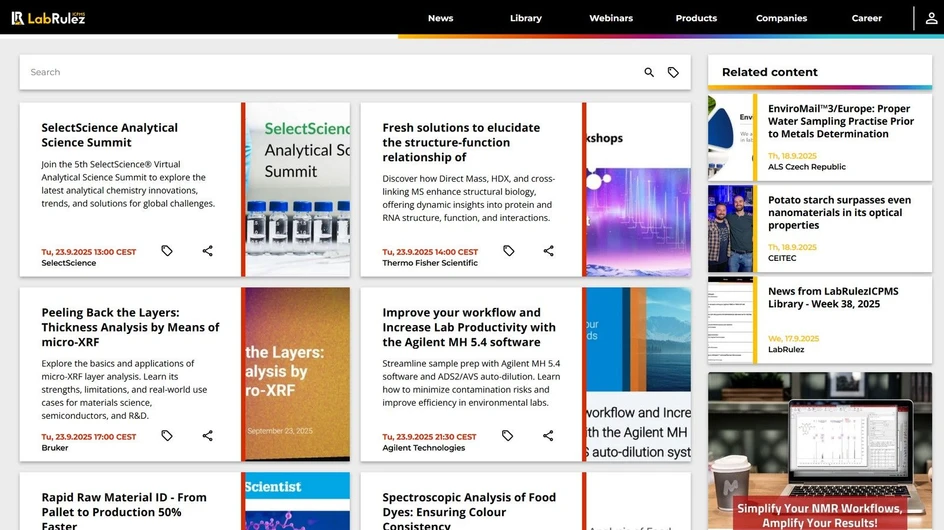The width and height of the screenshot is (944, 530).
Task: Open the tag filter icon in search bar
Action: (x=673, y=72)
